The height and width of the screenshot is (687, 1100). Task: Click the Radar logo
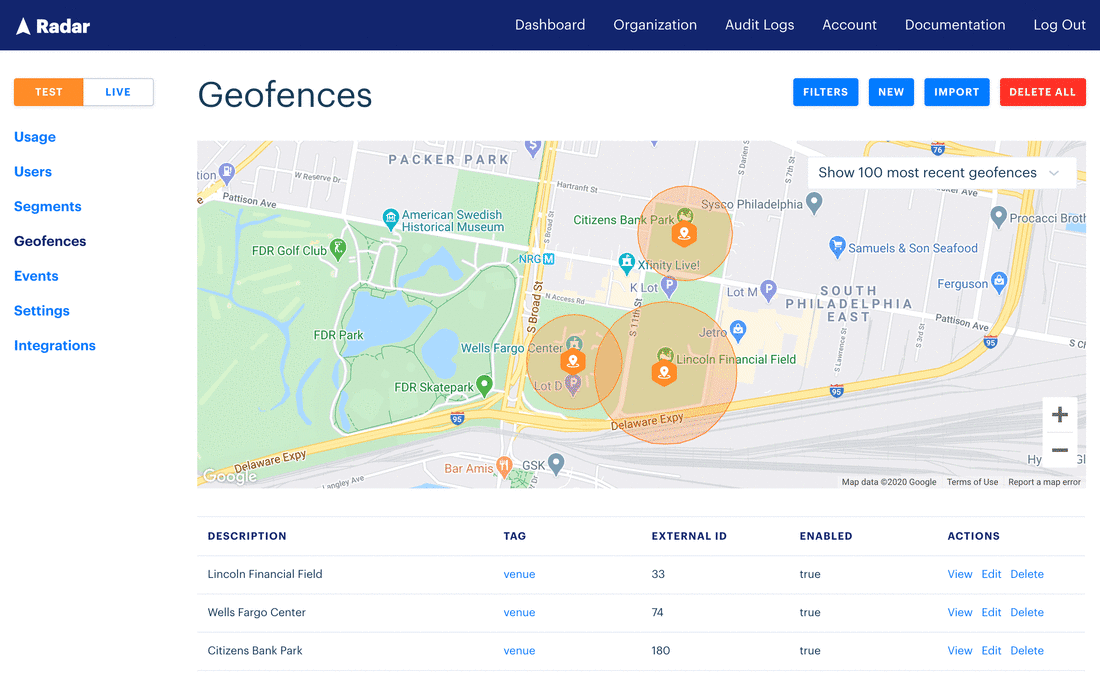tap(53, 26)
